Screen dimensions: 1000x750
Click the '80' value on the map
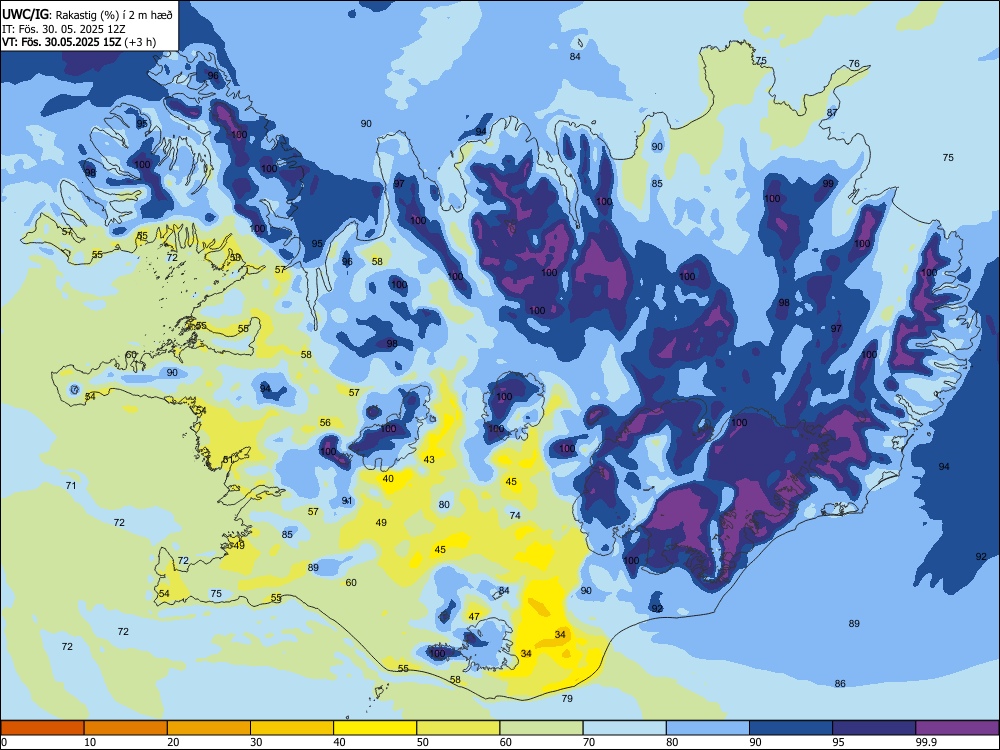(445, 504)
